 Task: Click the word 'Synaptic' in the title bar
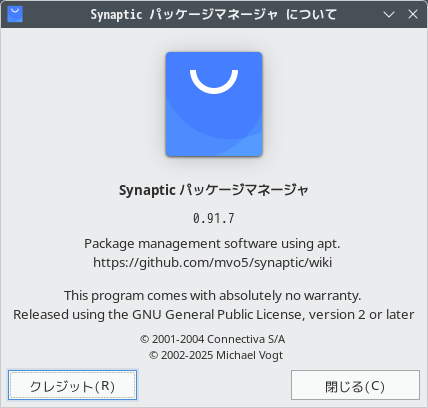(x=116, y=15)
